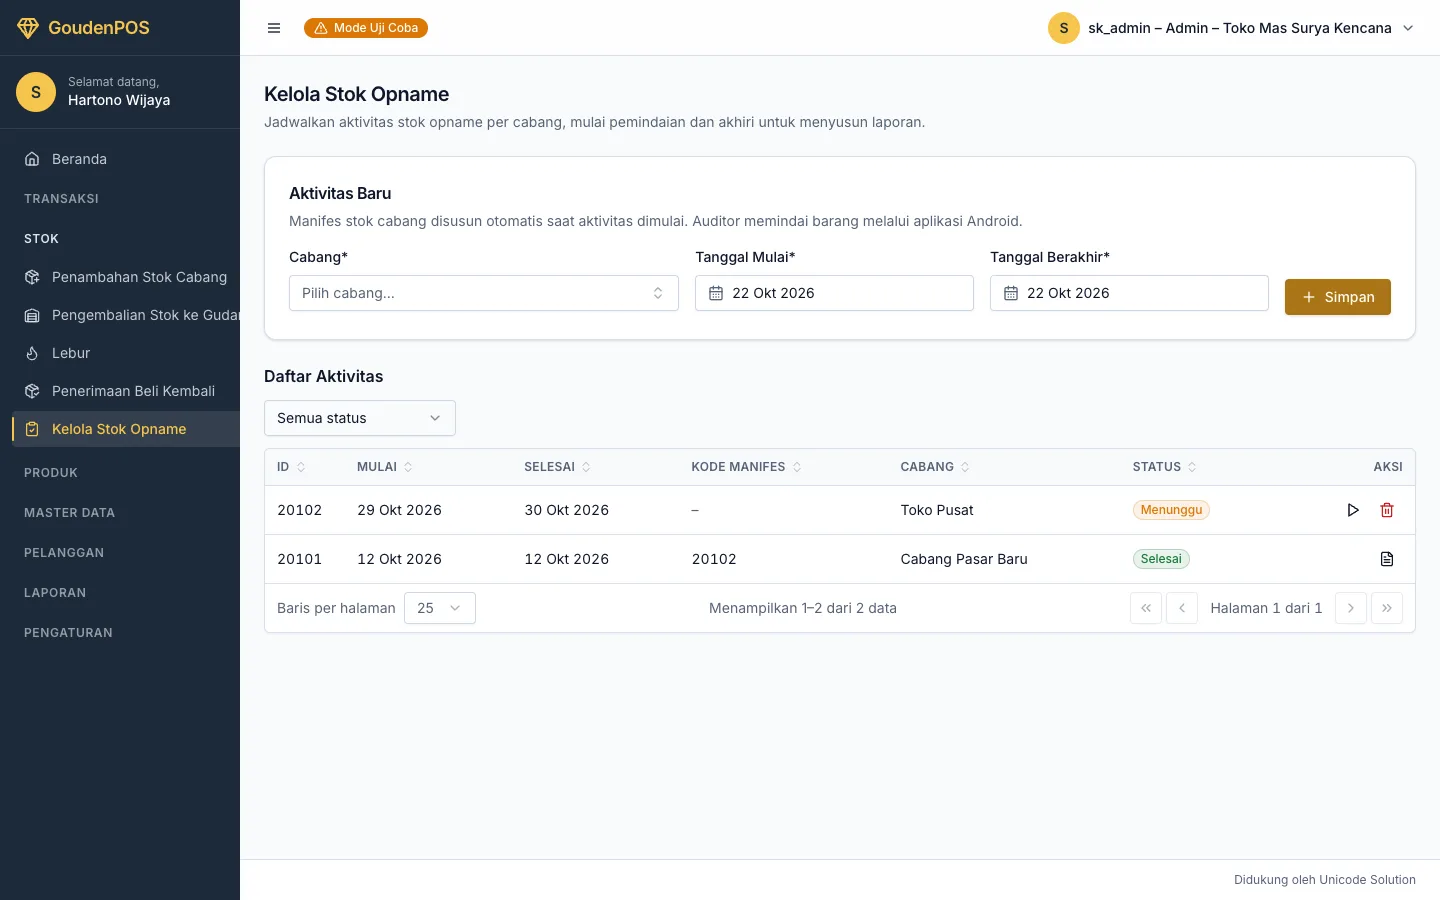Sort by the Selesai column

click(x=557, y=467)
